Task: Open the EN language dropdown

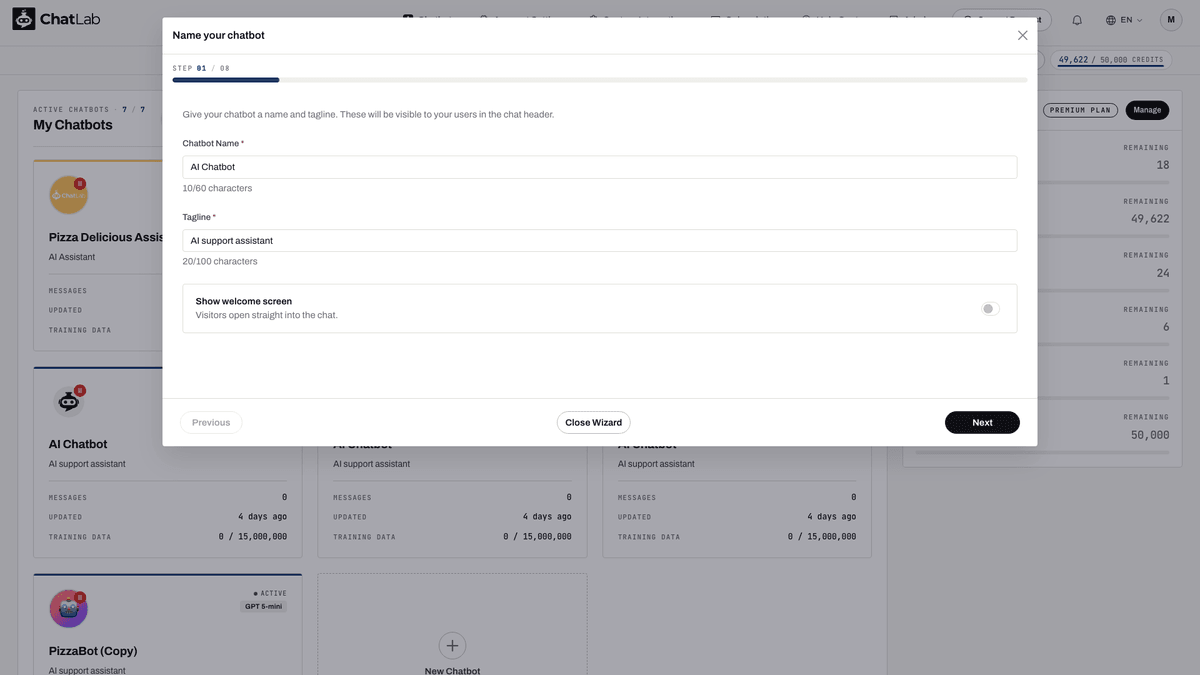Action: tap(1124, 20)
